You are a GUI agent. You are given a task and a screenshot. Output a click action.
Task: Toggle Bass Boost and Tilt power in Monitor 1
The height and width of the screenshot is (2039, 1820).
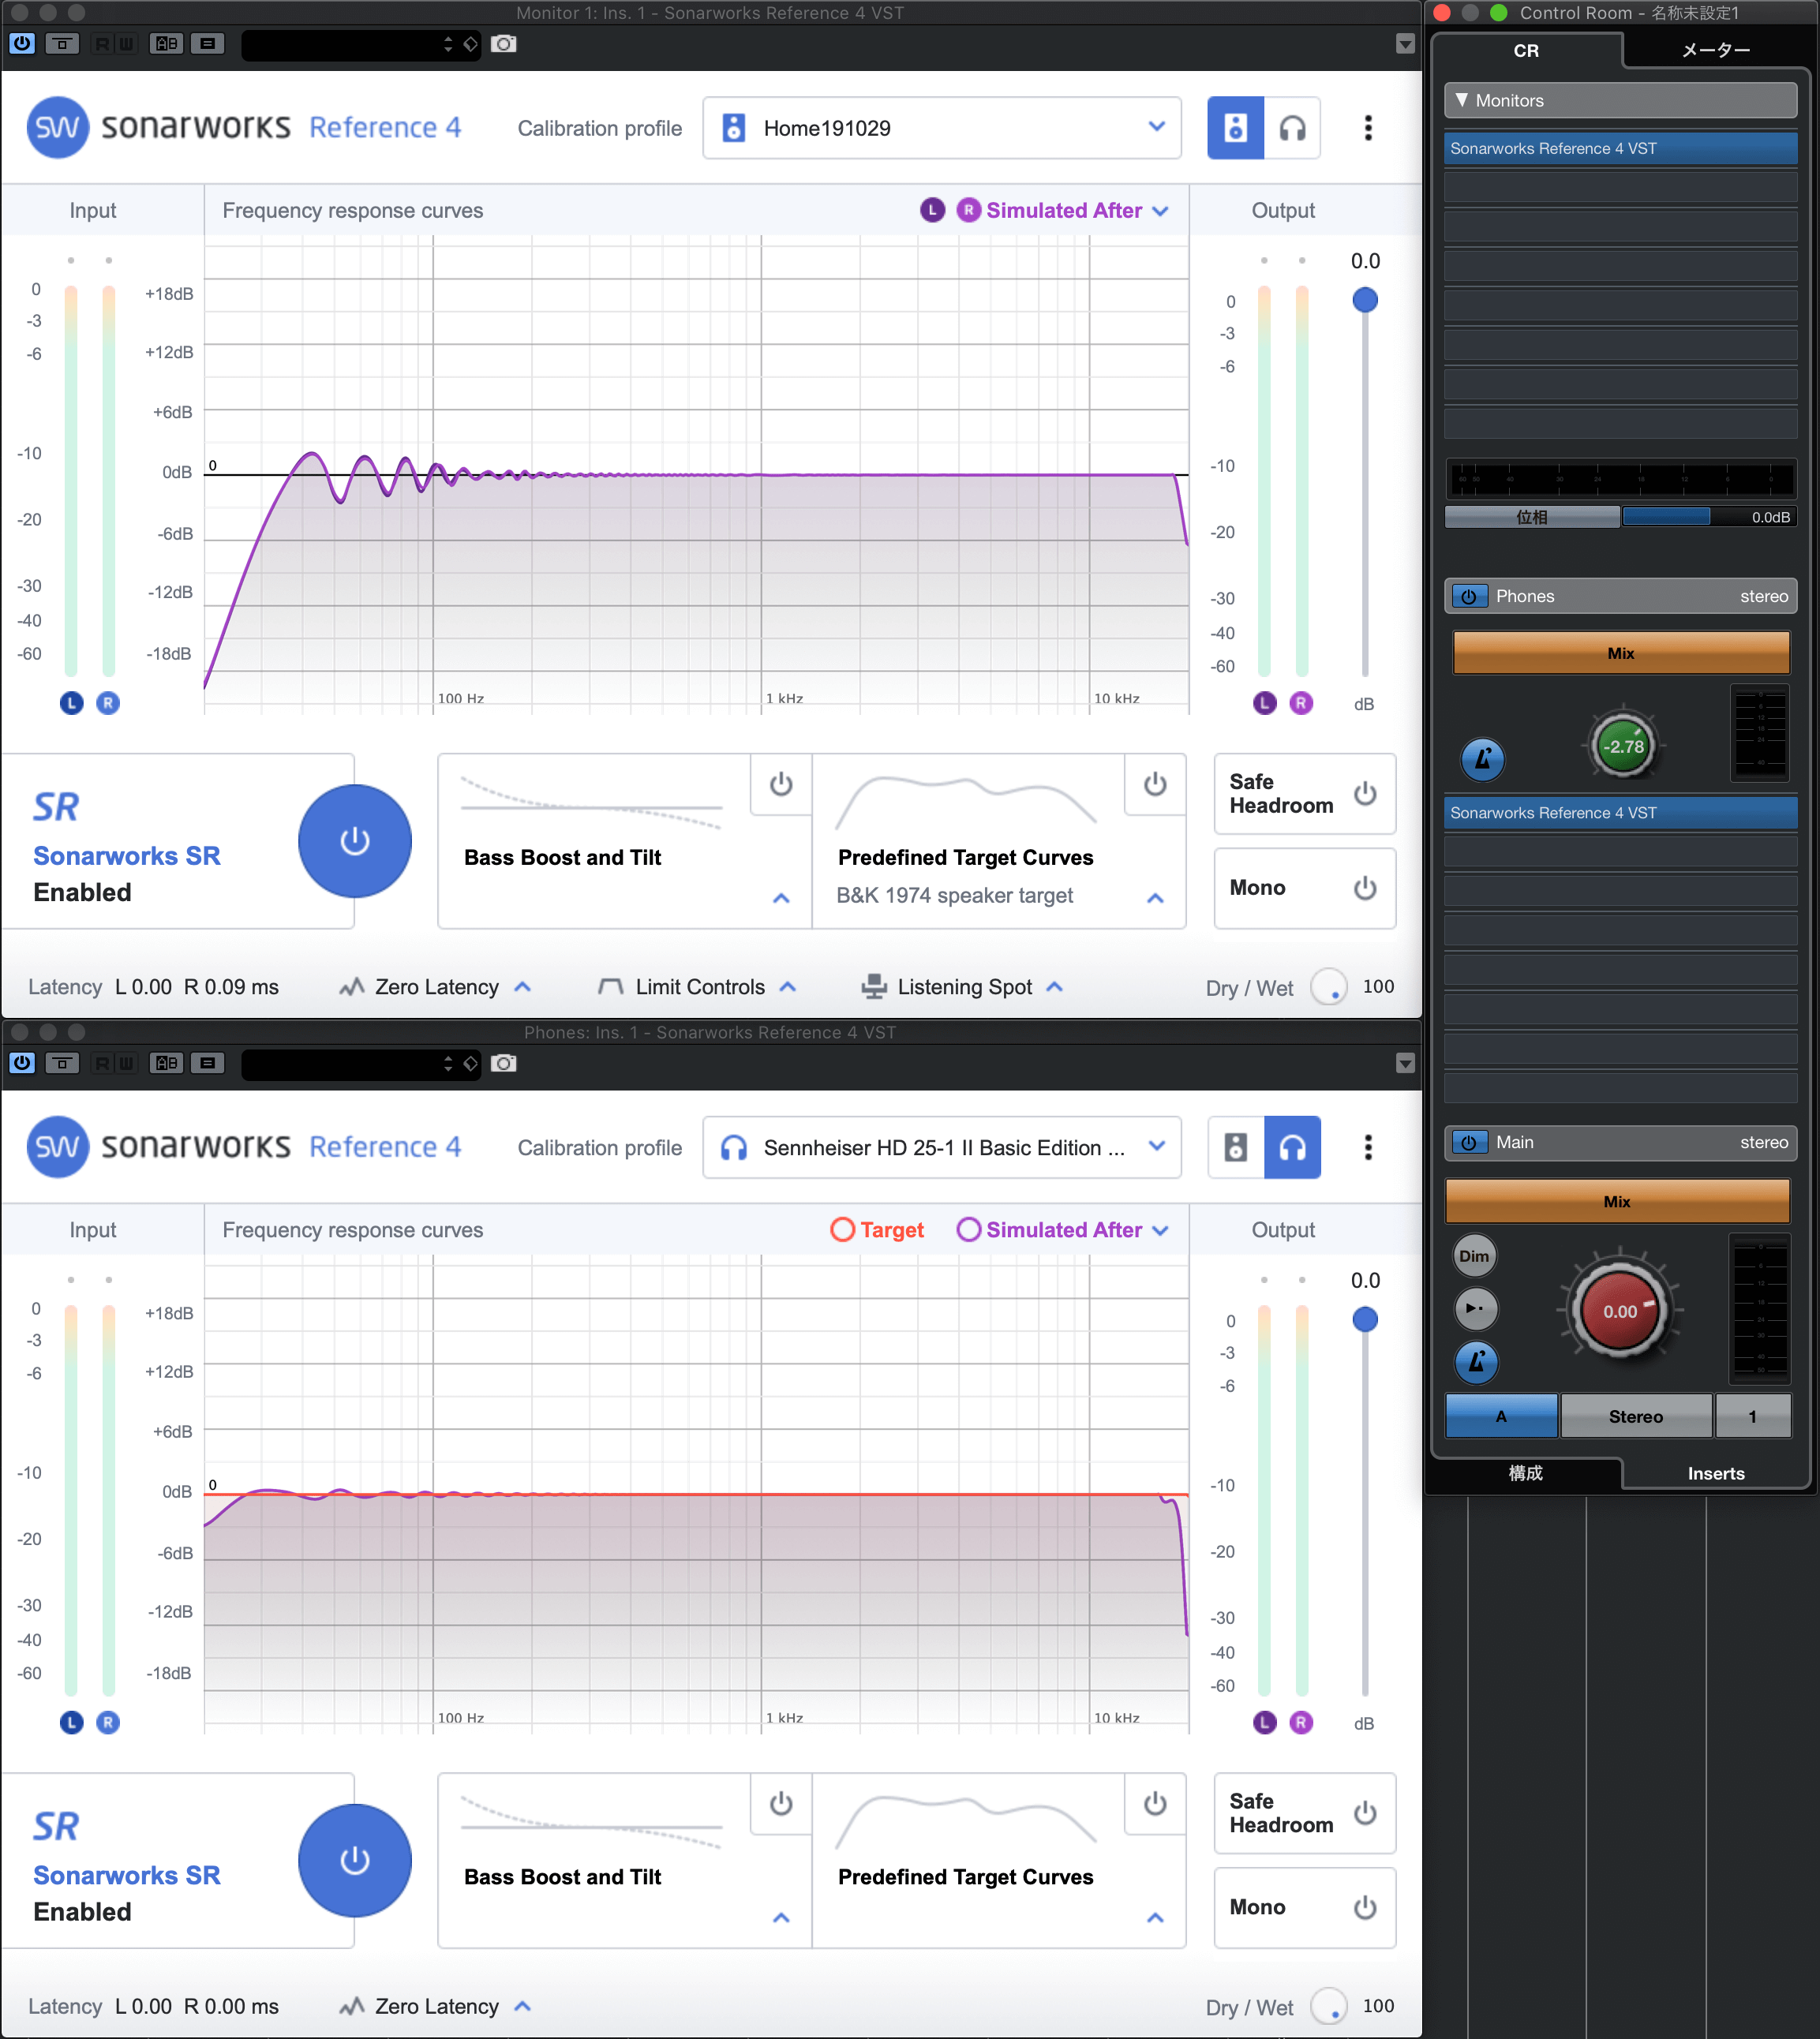click(781, 785)
